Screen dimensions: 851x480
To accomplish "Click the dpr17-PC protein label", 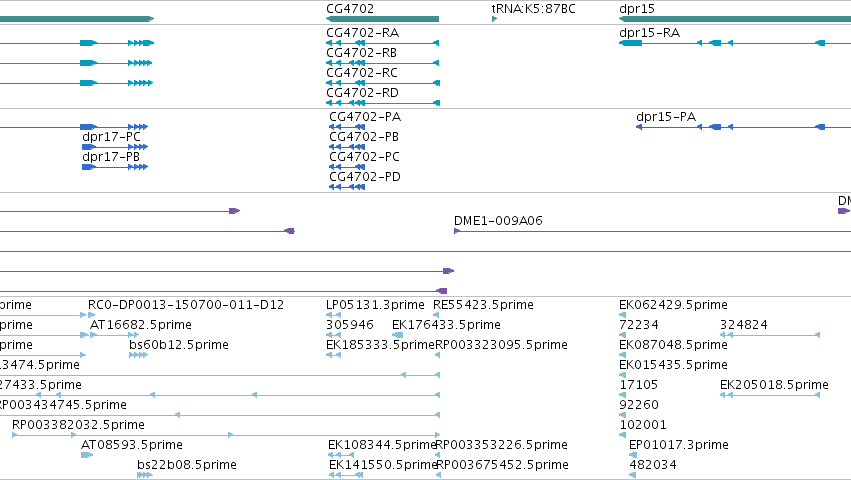I will pos(111,137).
